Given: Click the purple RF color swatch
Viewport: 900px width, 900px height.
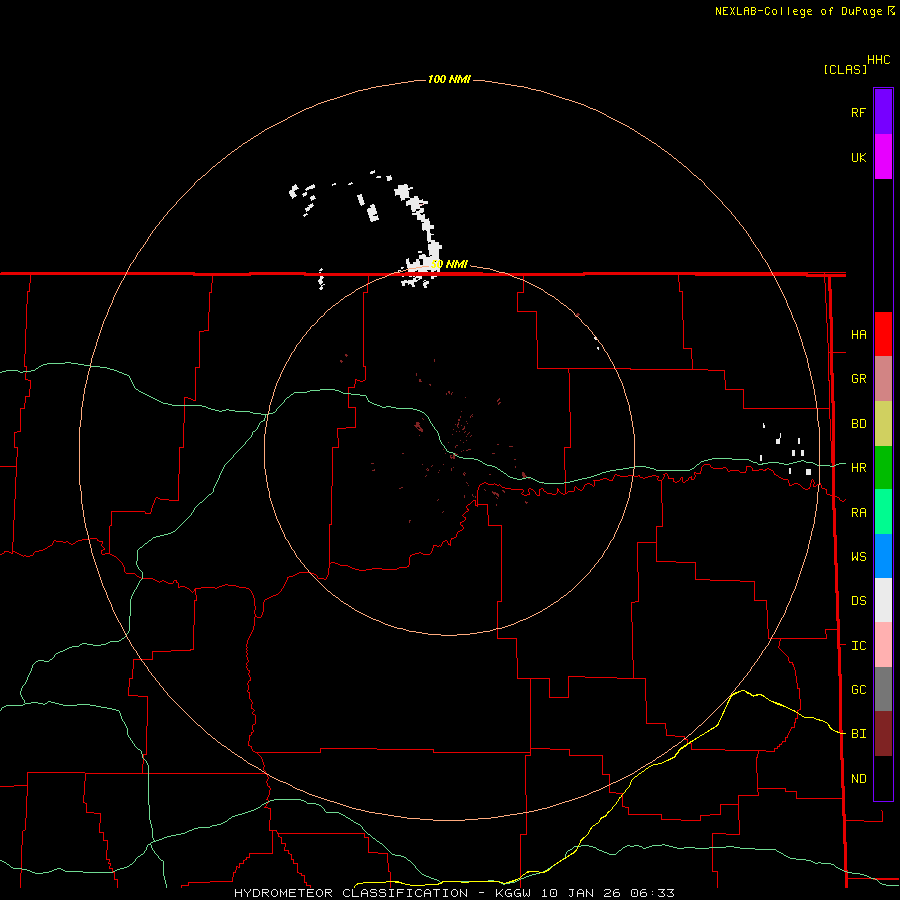Looking at the screenshot, I should click(x=883, y=112).
